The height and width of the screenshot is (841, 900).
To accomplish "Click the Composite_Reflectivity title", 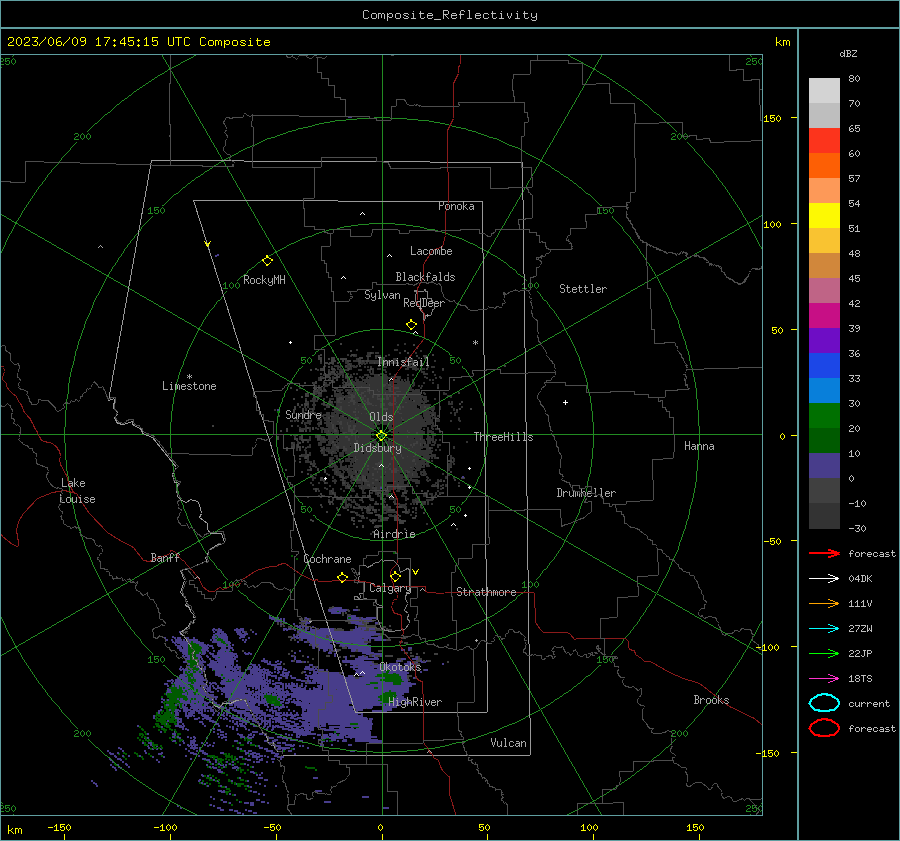I will point(449,15).
